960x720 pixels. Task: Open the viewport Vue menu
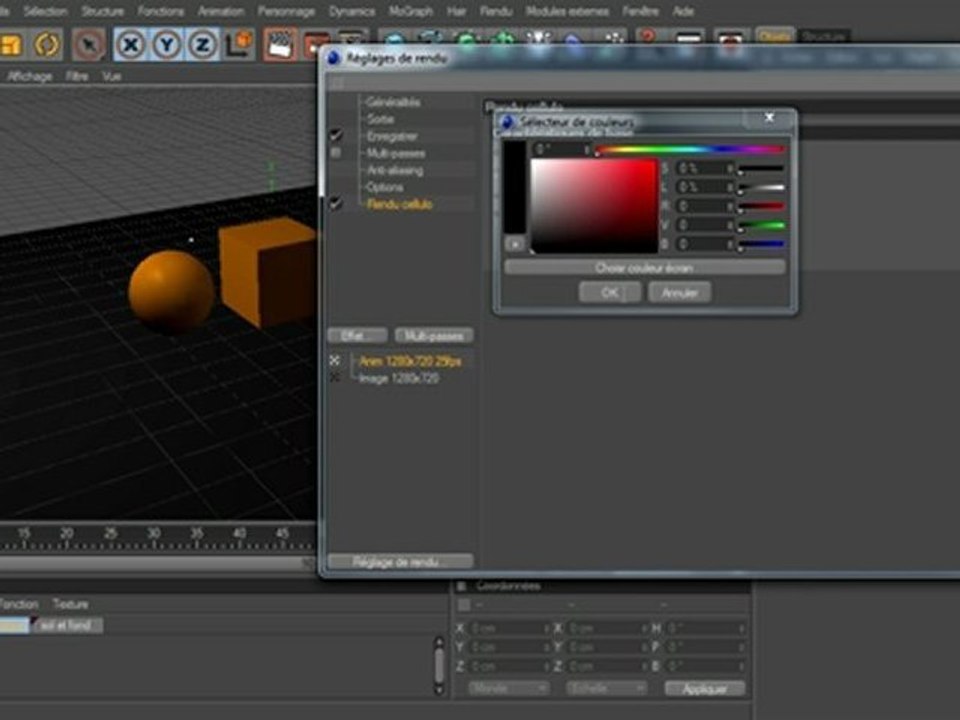coord(111,76)
